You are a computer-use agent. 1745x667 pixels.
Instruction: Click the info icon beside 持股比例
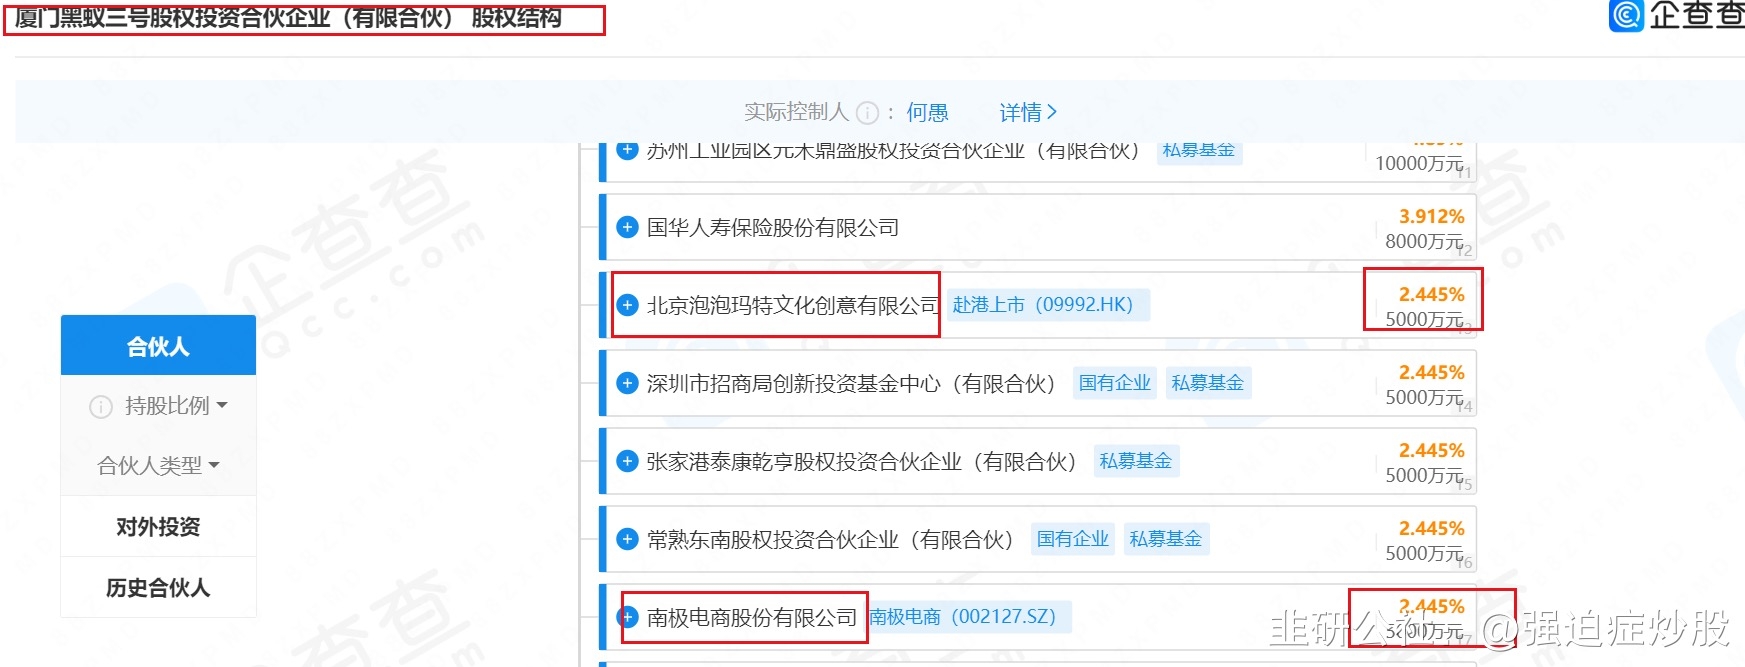pos(101,406)
